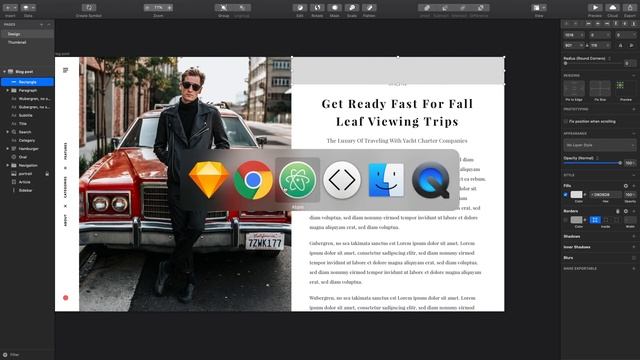Image resolution: width=640 pixels, height=360 pixels.
Task: Toggle the lock on the portrait layer
Action: pyautogui.click(x=47, y=174)
